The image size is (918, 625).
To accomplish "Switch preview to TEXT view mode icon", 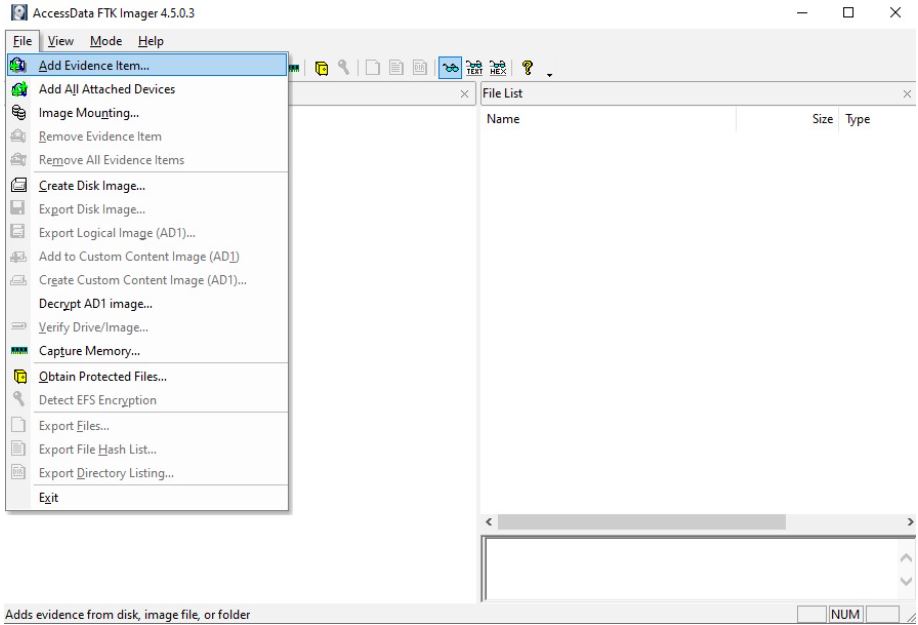I will click(474, 68).
